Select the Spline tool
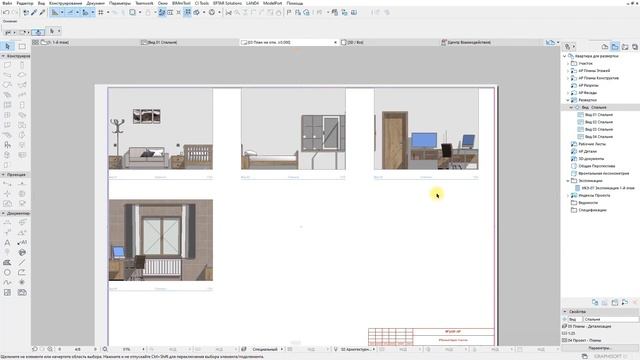Image resolution: width=640 pixels, height=360 pixels. pos(7,282)
